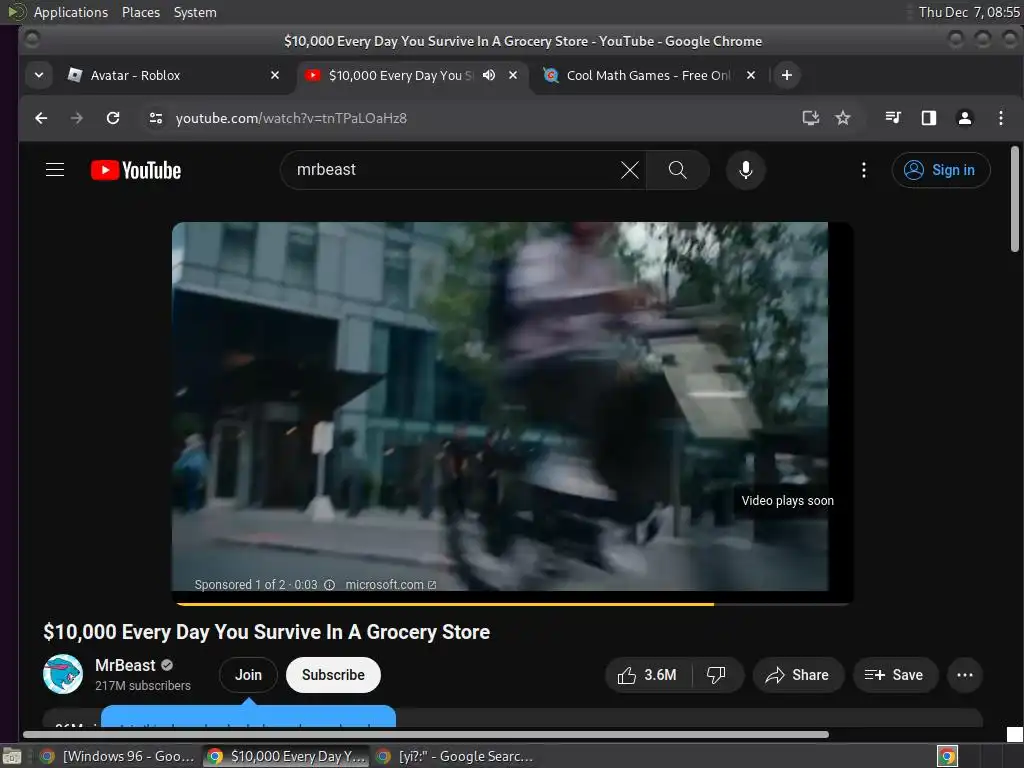Open Chrome three-dot menu
The height and width of the screenshot is (768, 1024).
[x=1000, y=118]
